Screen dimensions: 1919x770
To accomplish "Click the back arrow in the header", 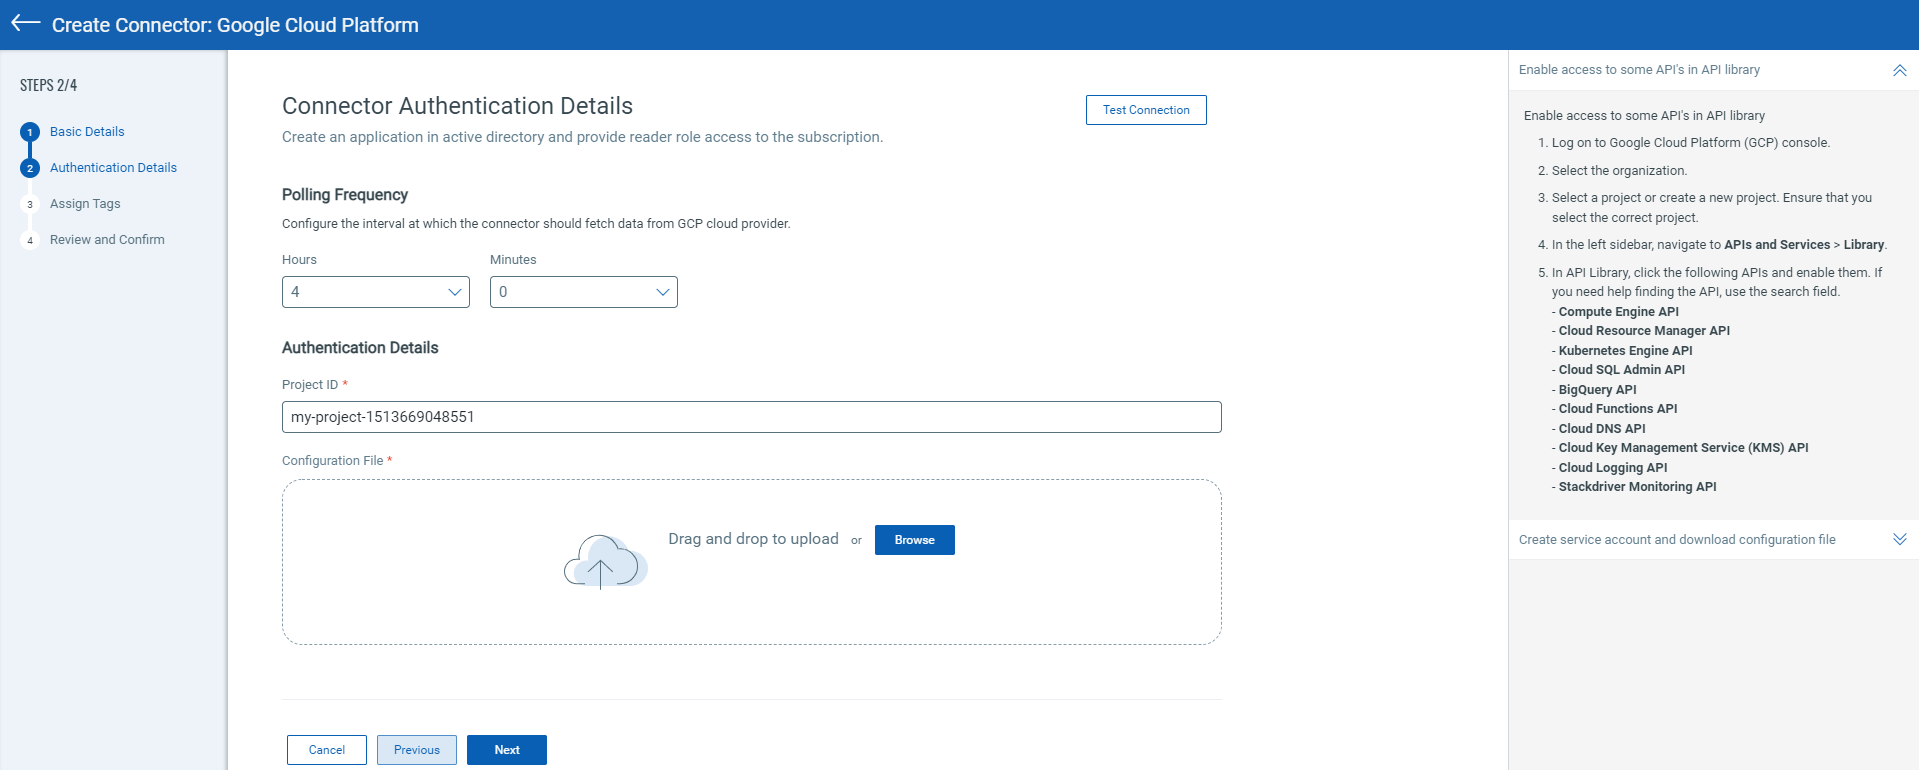I will [x=25, y=23].
